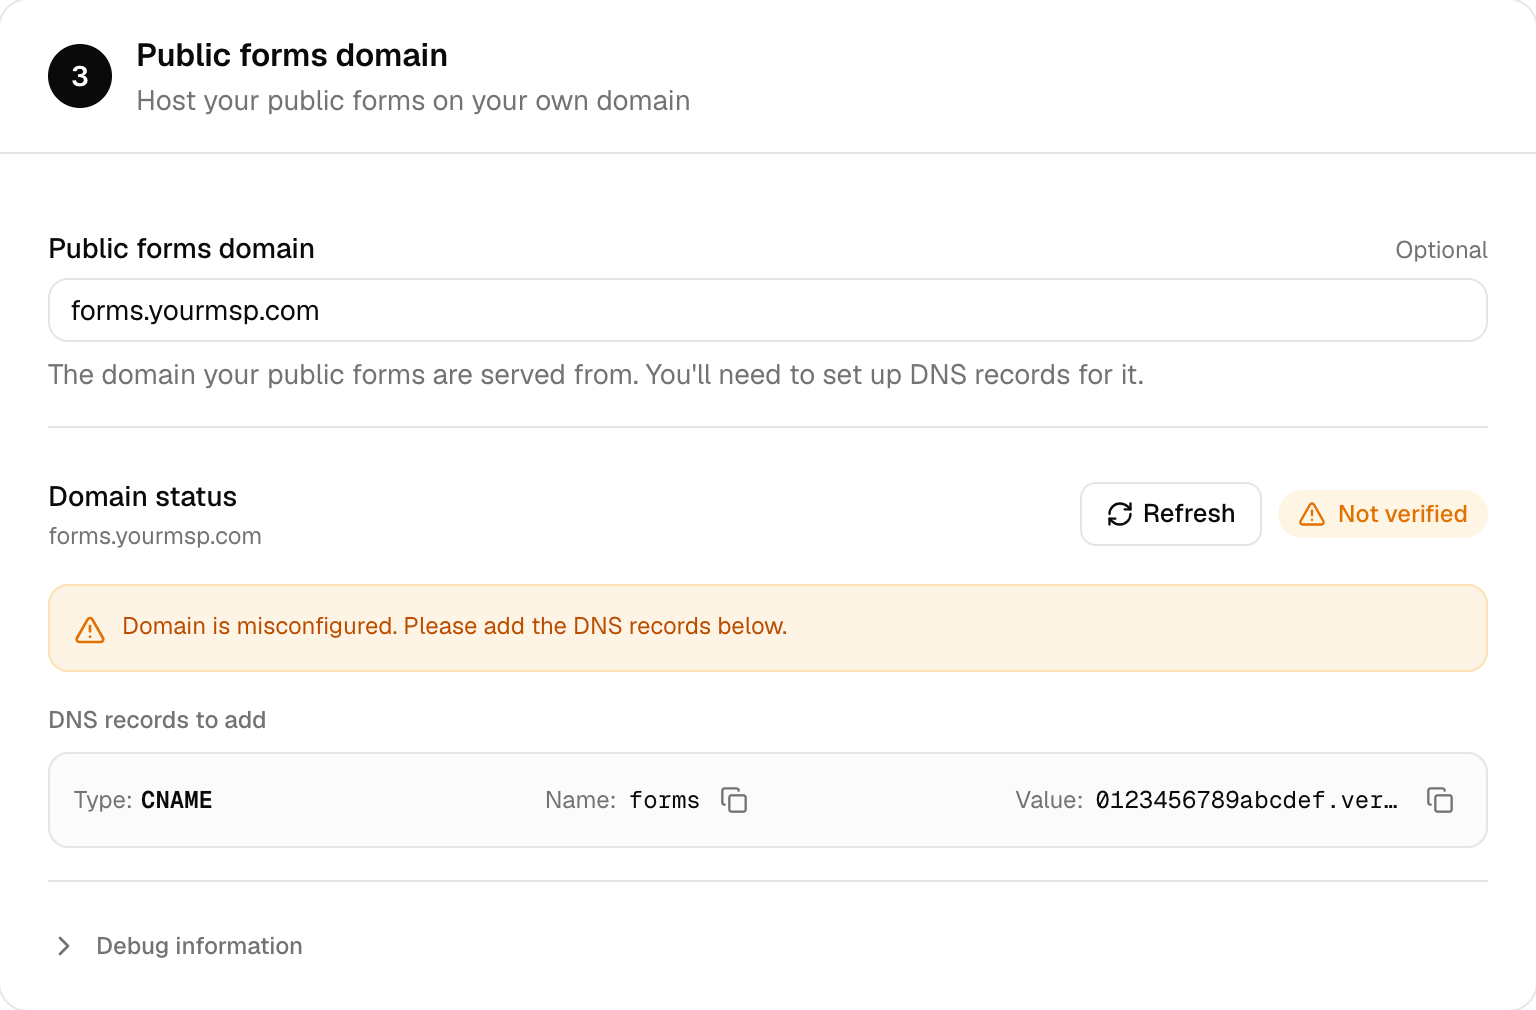
Task: Click the 'Host your public forms' subtitle
Action: click(x=413, y=101)
